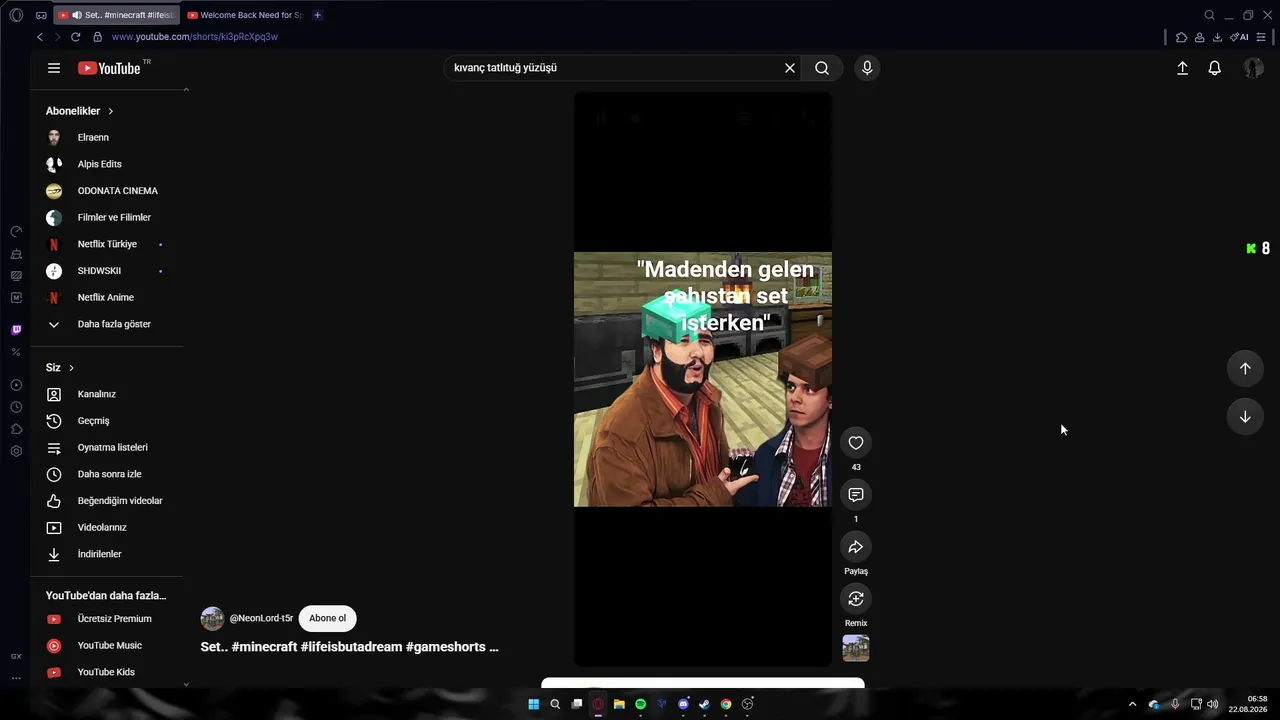Switch to Welcome Back Need for Speed tab
The image size is (1280, 720).
click(245, 15)
